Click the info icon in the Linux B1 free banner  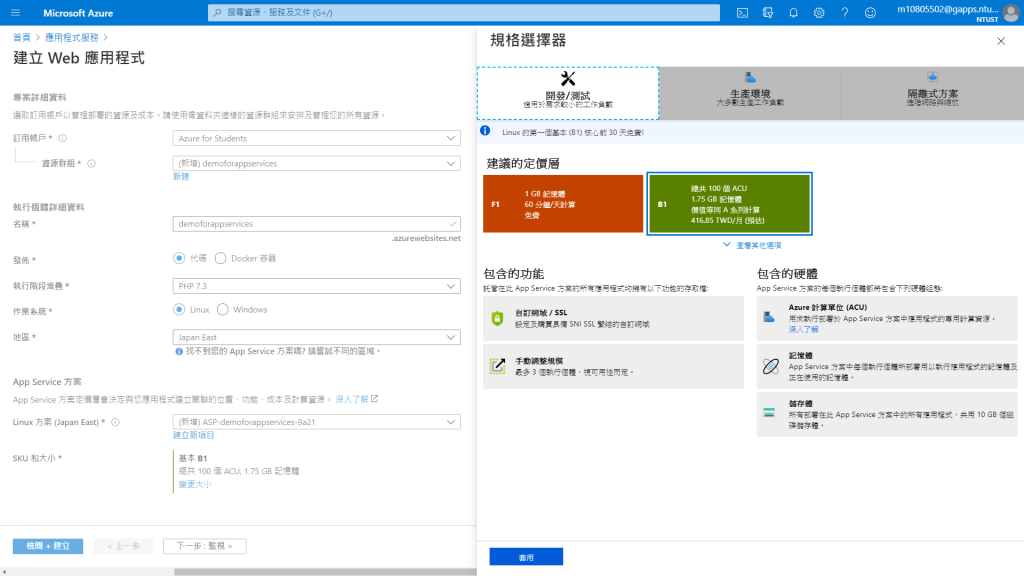pos(485,131)
